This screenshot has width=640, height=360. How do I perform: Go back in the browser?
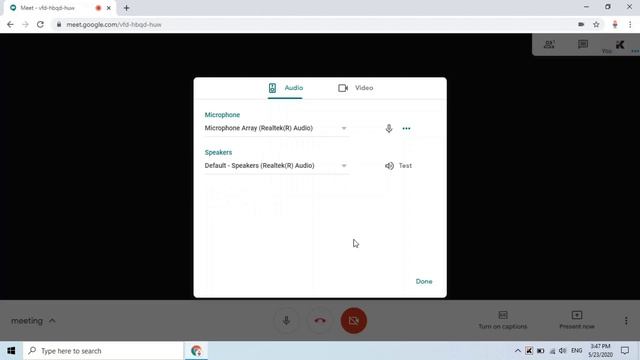tap(10, 24)
